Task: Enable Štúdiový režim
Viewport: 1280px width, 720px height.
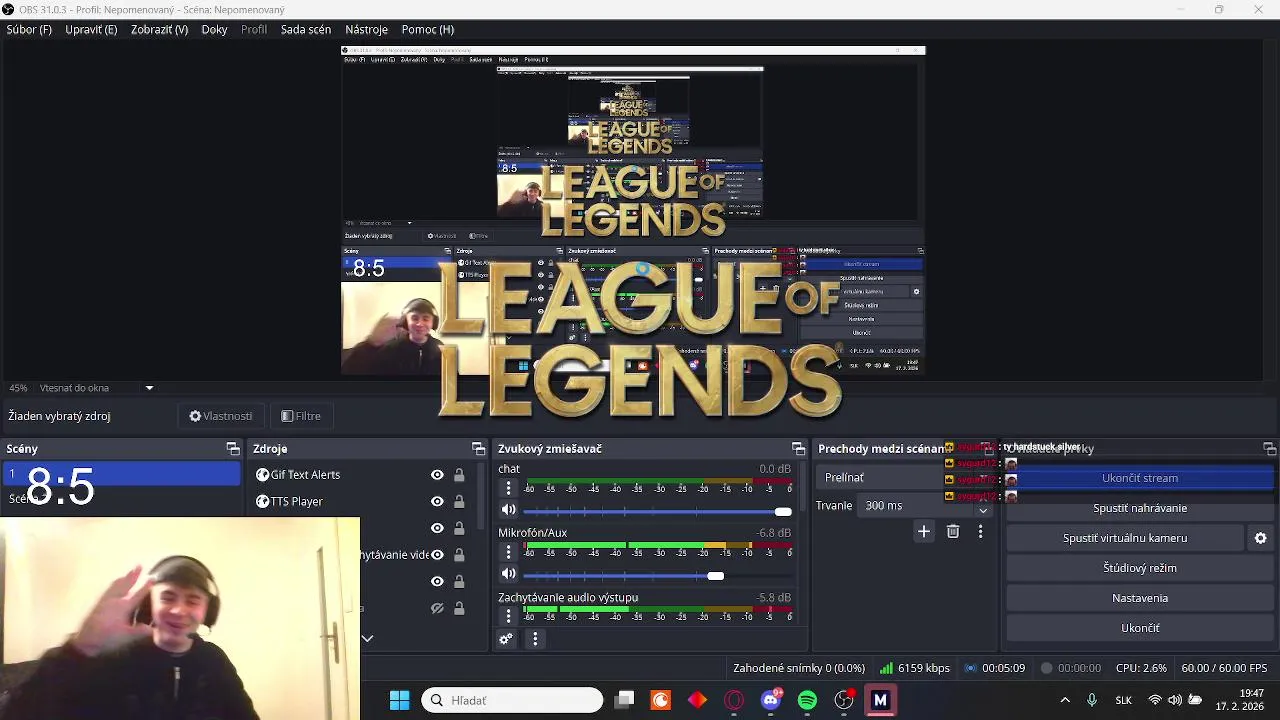Action: [1140, 568]
